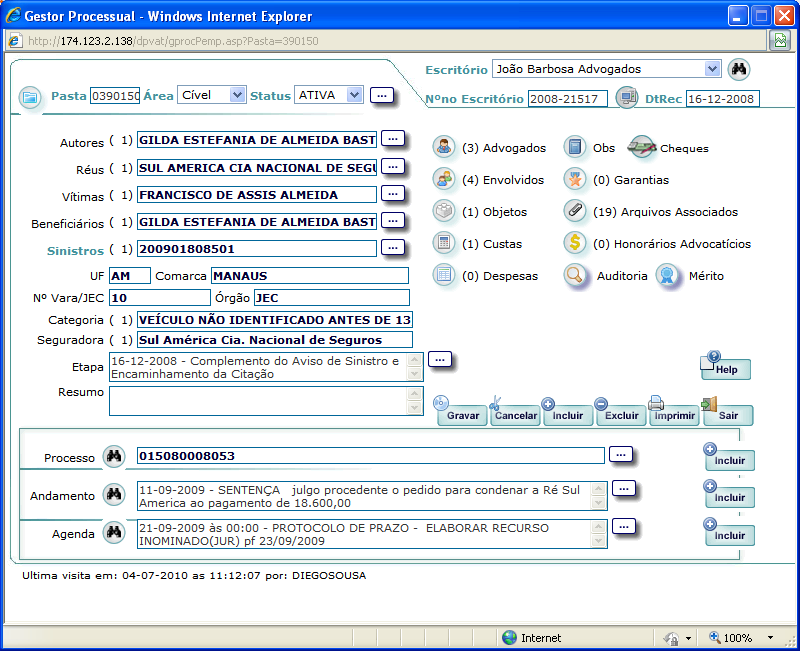Click the Sair exit button

pyautogui.click(x=728, y=415)
